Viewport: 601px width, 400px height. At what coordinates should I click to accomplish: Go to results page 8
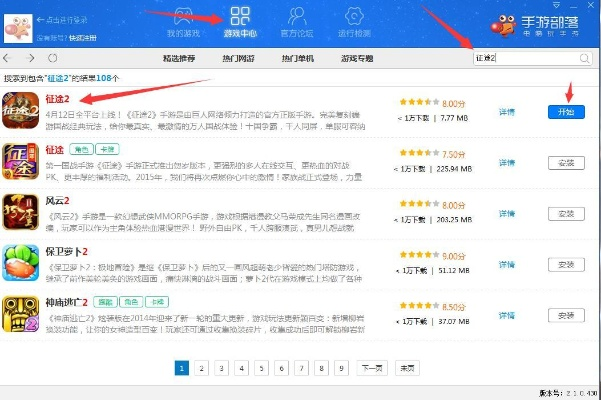[321, 368]
